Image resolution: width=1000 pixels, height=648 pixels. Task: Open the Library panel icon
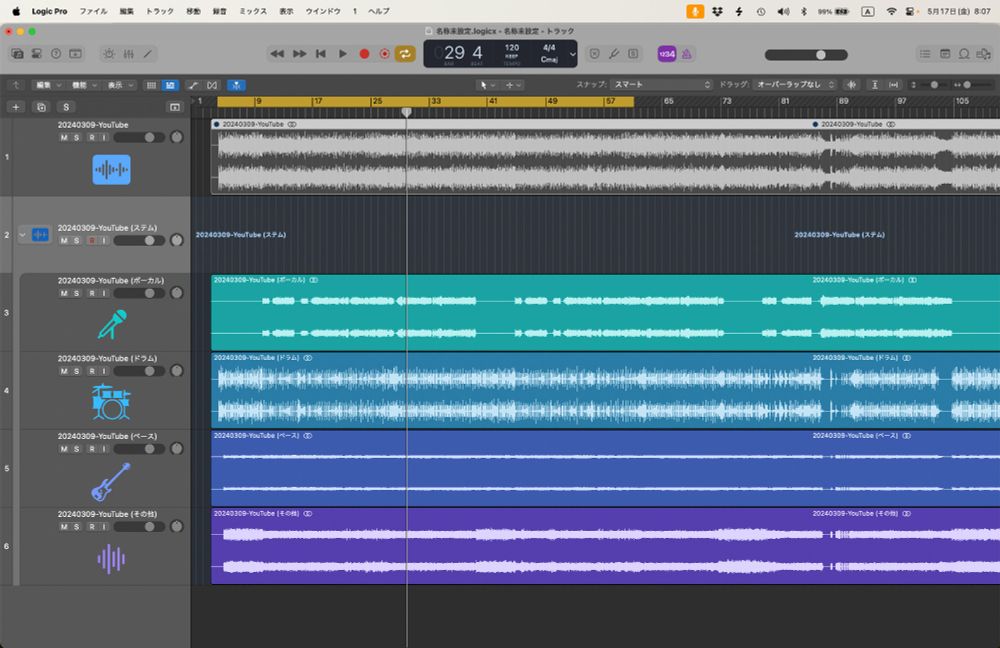[17, 54]
